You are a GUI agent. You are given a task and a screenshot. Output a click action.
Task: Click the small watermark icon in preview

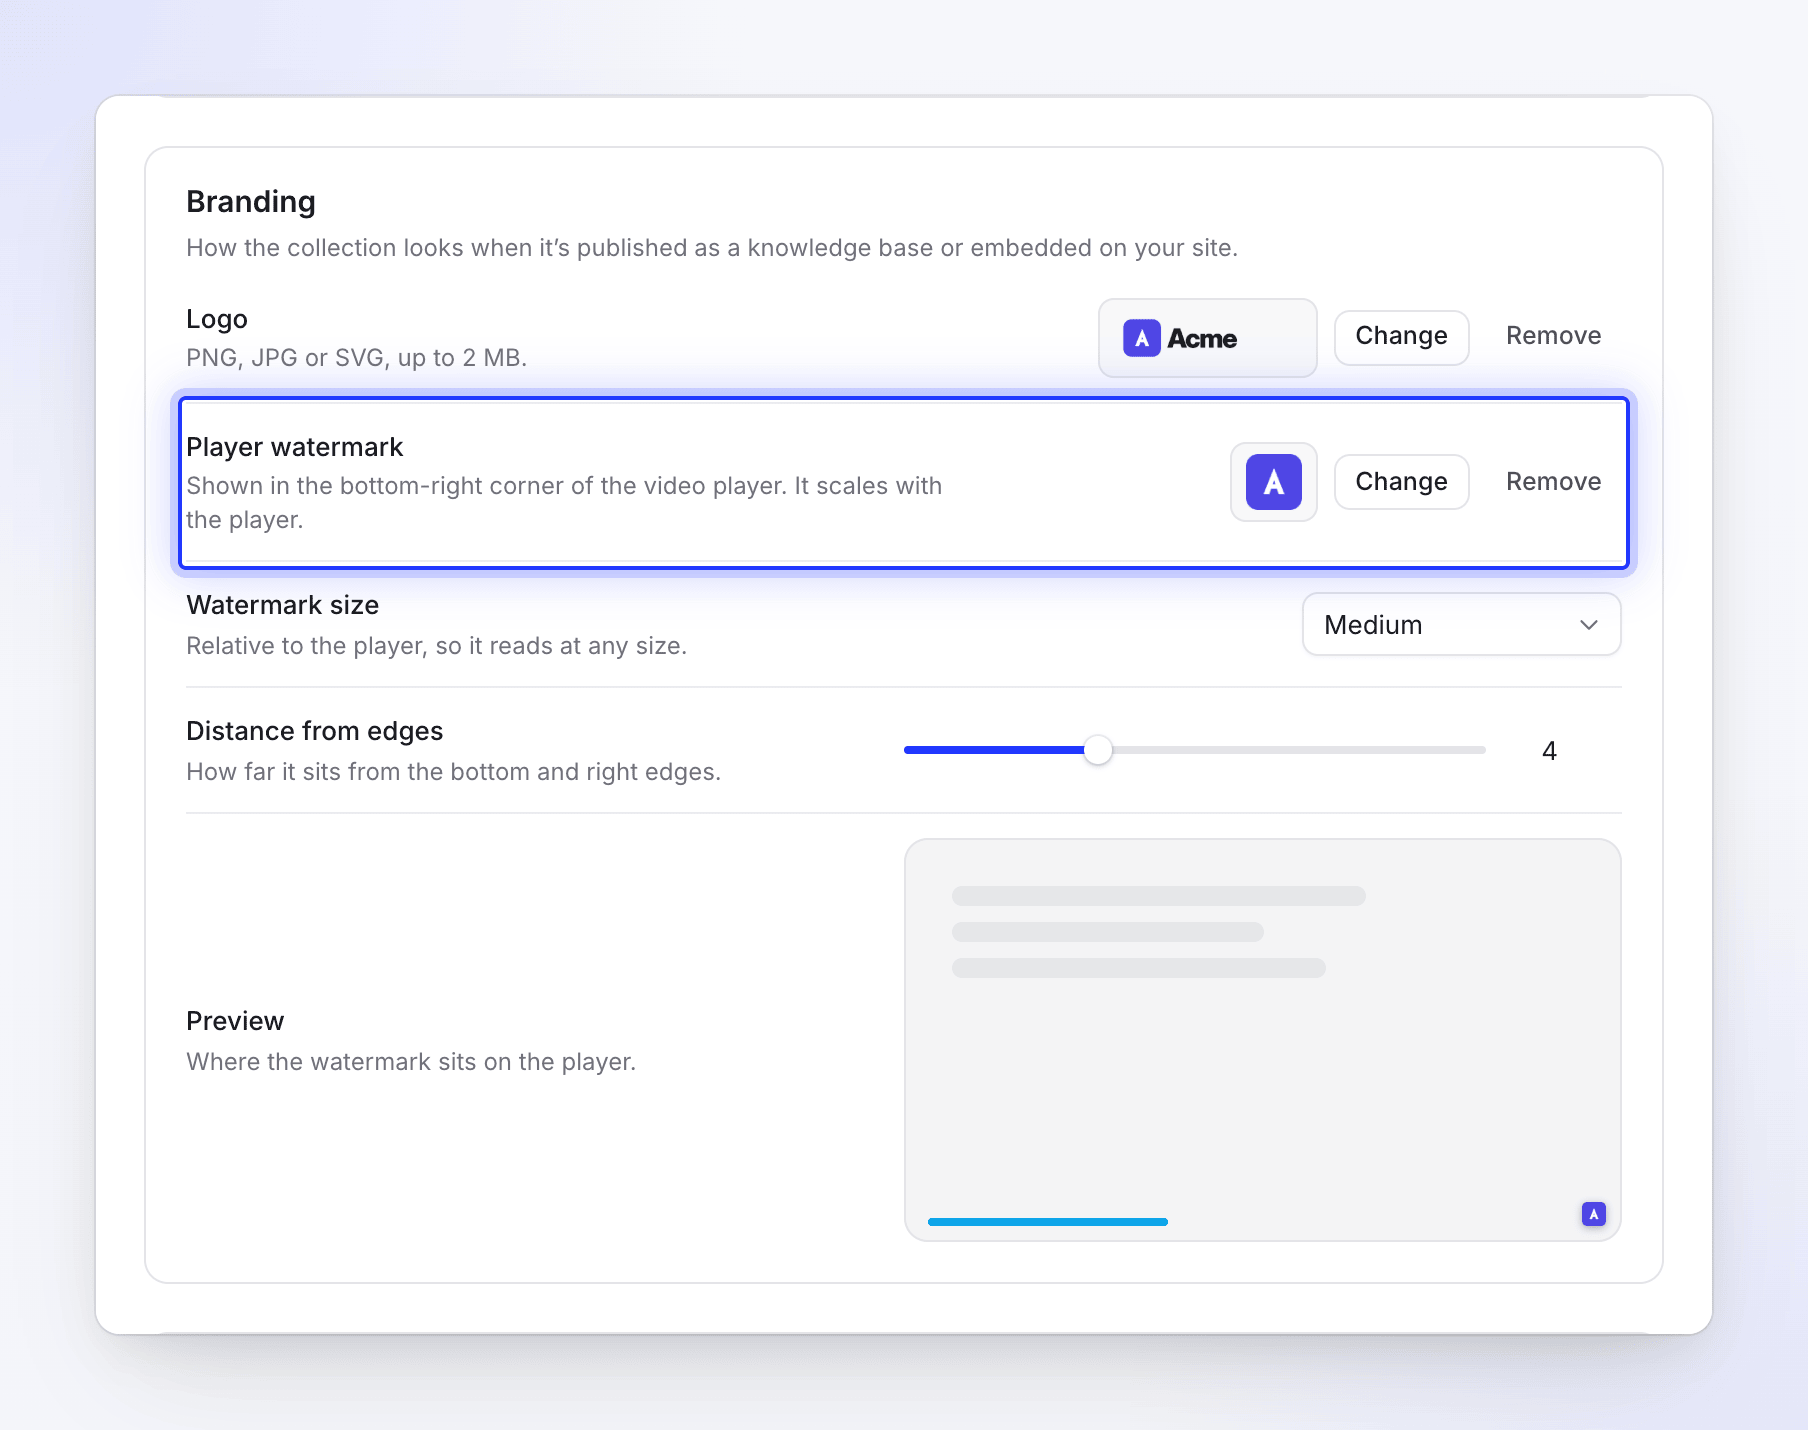click(1593, 1214)
